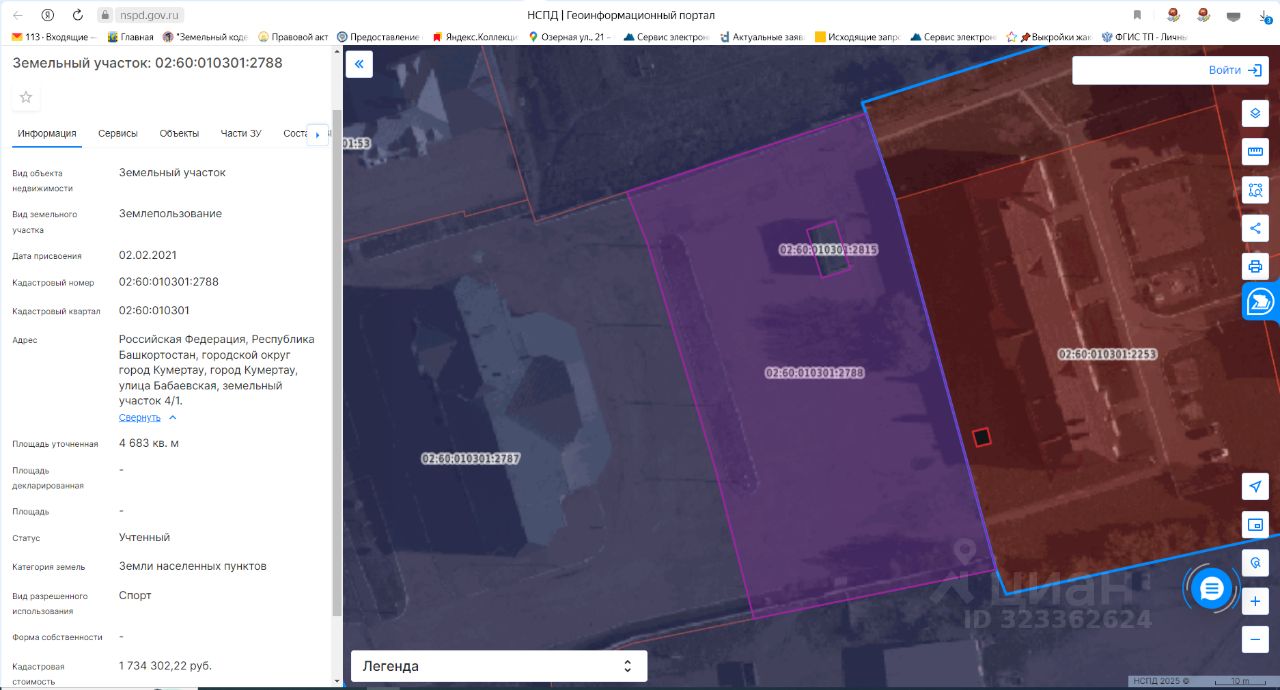This screenshot has height=690, width=1280.
Task: Switch to the Информация tab
Action: click(x=47, y=133)
